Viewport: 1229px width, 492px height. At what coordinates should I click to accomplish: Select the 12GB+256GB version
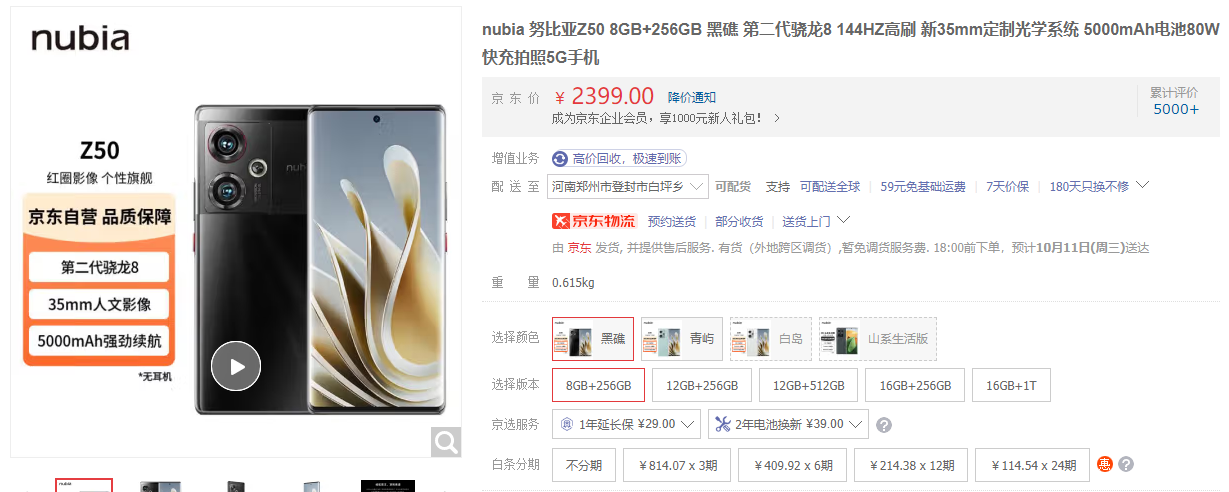[x=701, y=385]
